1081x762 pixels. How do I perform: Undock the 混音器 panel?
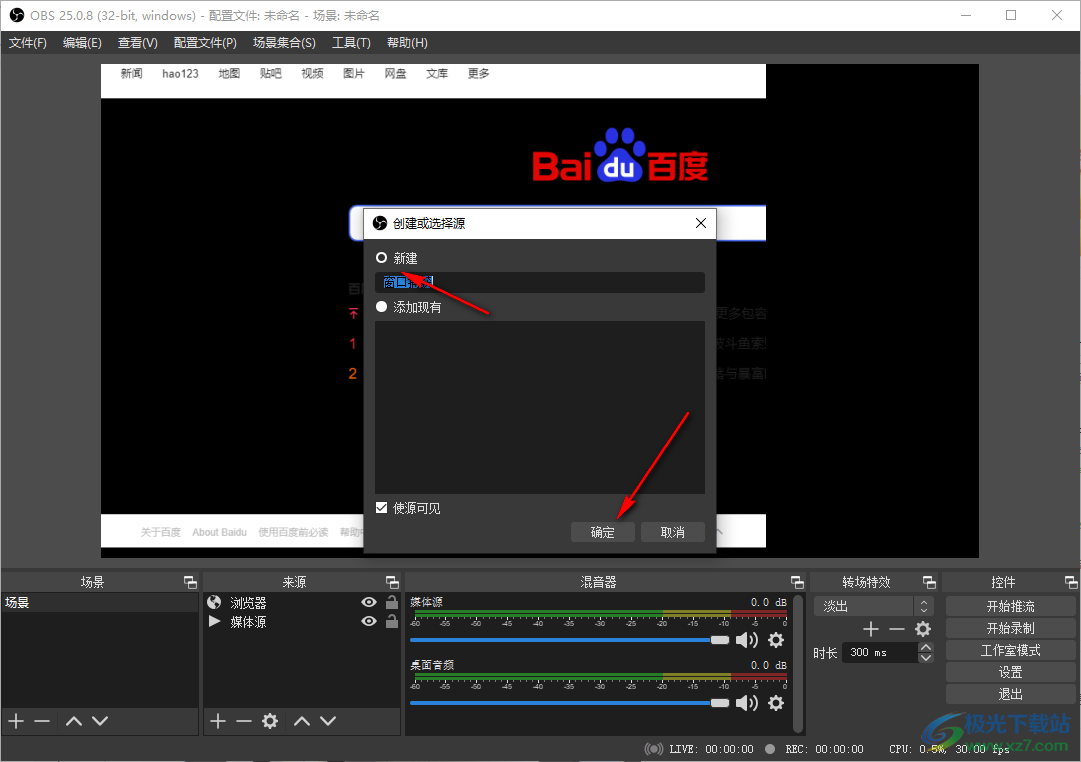pyautogui.click(x=797, y=583)
